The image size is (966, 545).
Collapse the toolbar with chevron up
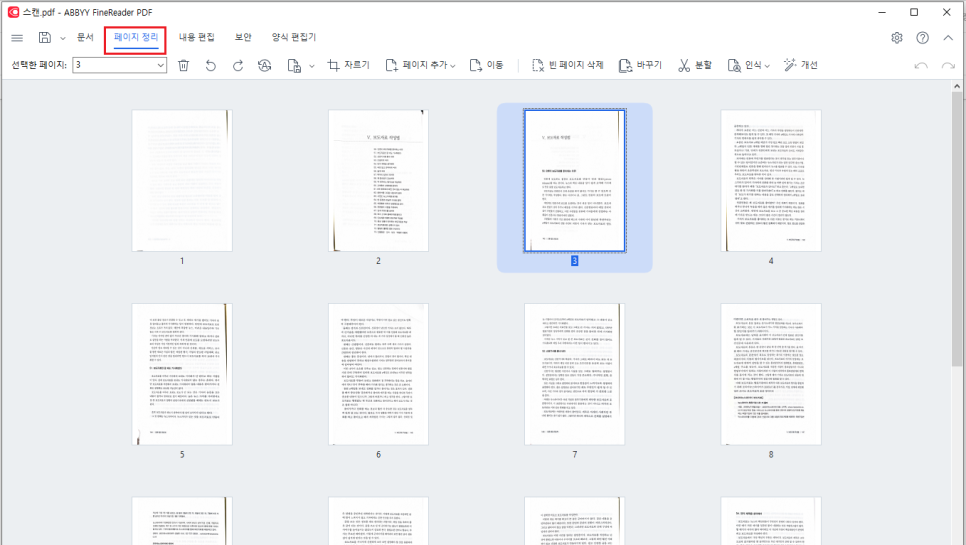point(948,38)
